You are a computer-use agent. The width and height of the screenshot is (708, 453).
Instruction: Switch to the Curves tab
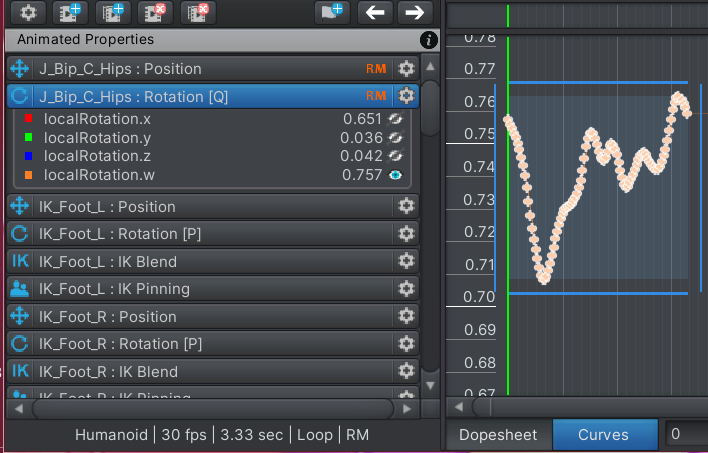click(605, 434)
